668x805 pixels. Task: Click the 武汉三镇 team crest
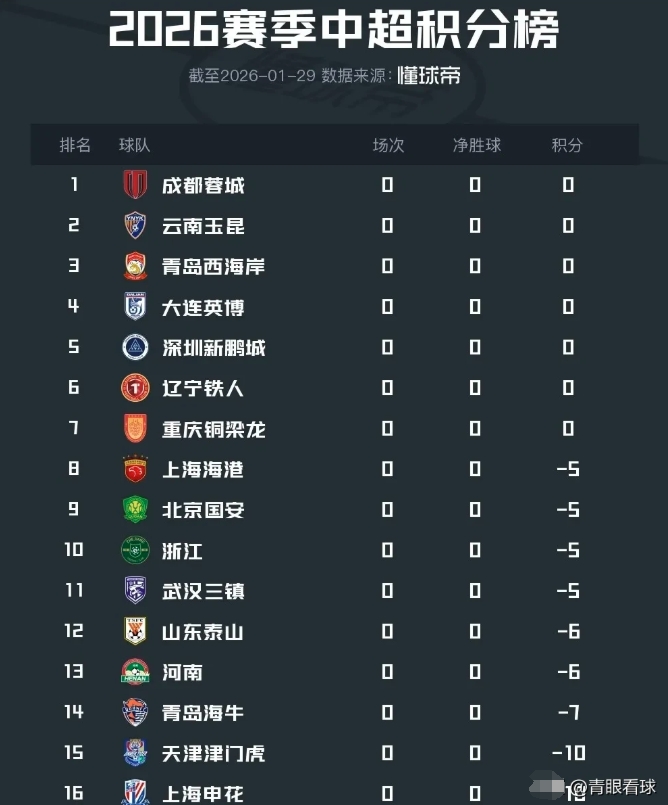click(x=135, y=591)
